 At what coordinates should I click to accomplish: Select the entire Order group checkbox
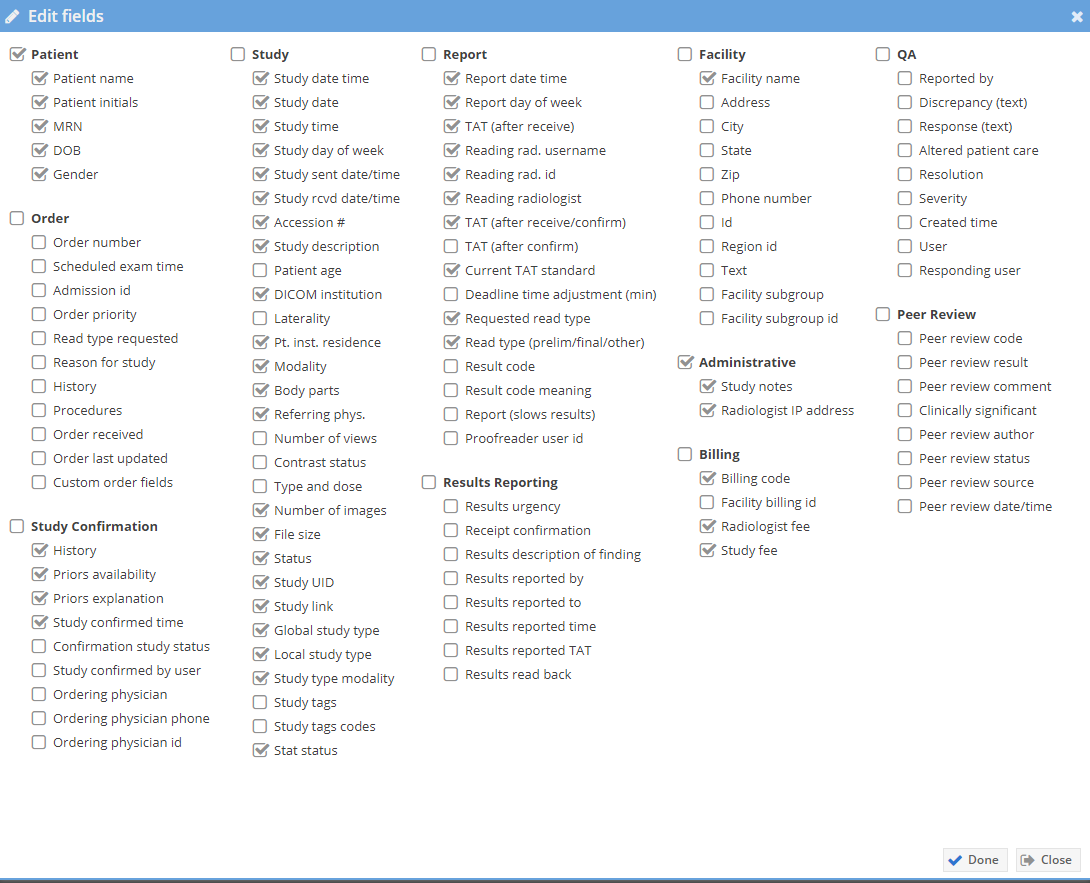[x=17, y=218]
